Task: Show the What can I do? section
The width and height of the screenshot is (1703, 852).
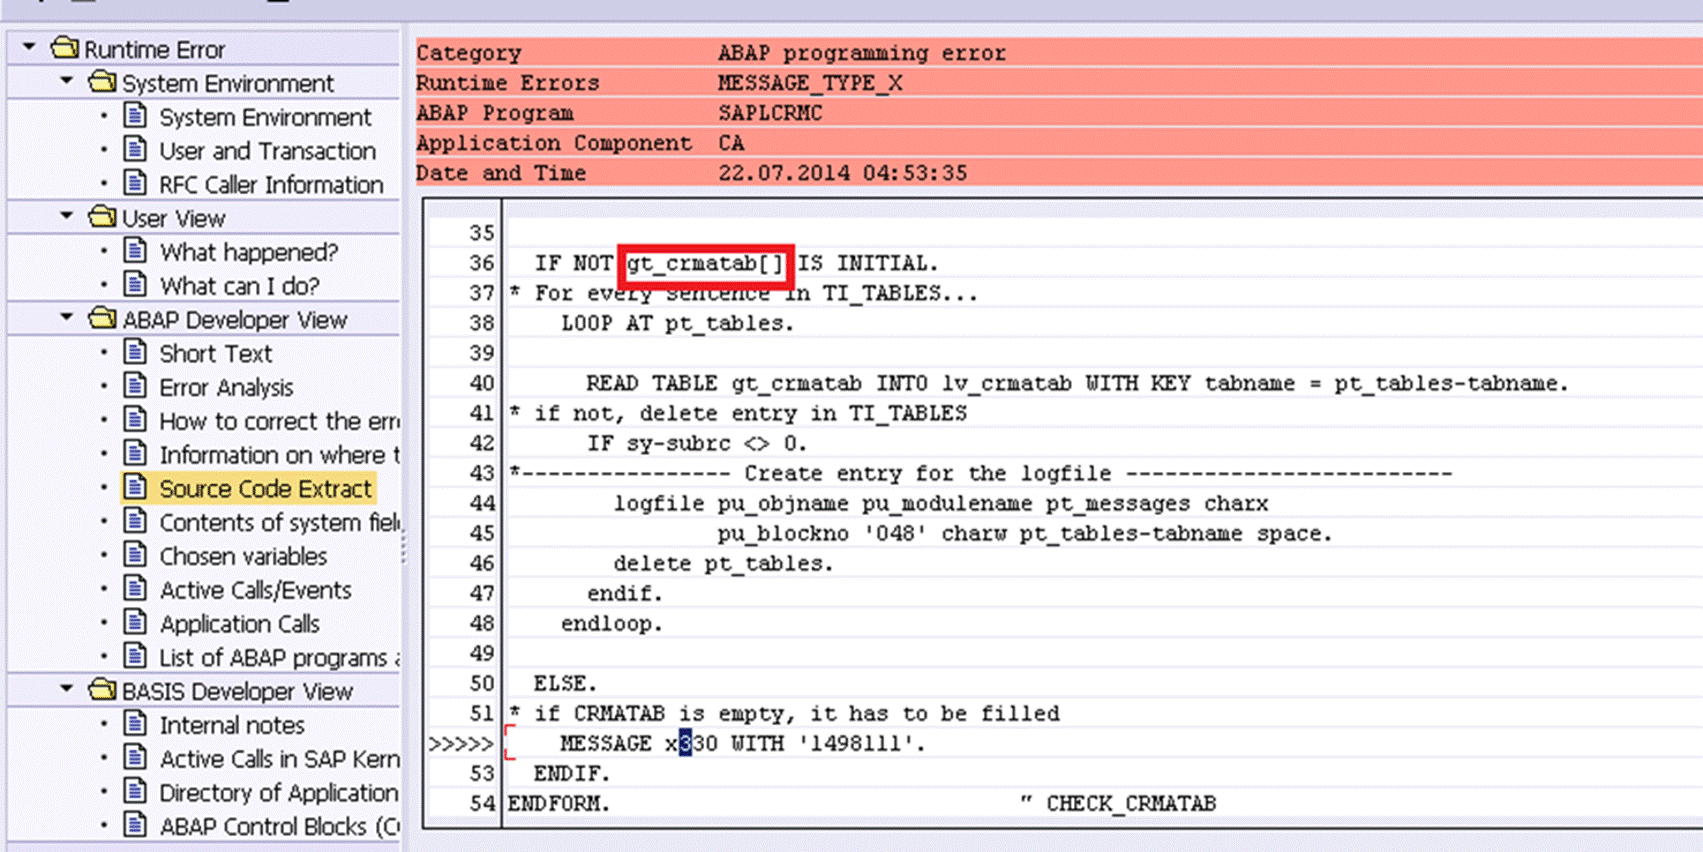Action: click(239, 286)
